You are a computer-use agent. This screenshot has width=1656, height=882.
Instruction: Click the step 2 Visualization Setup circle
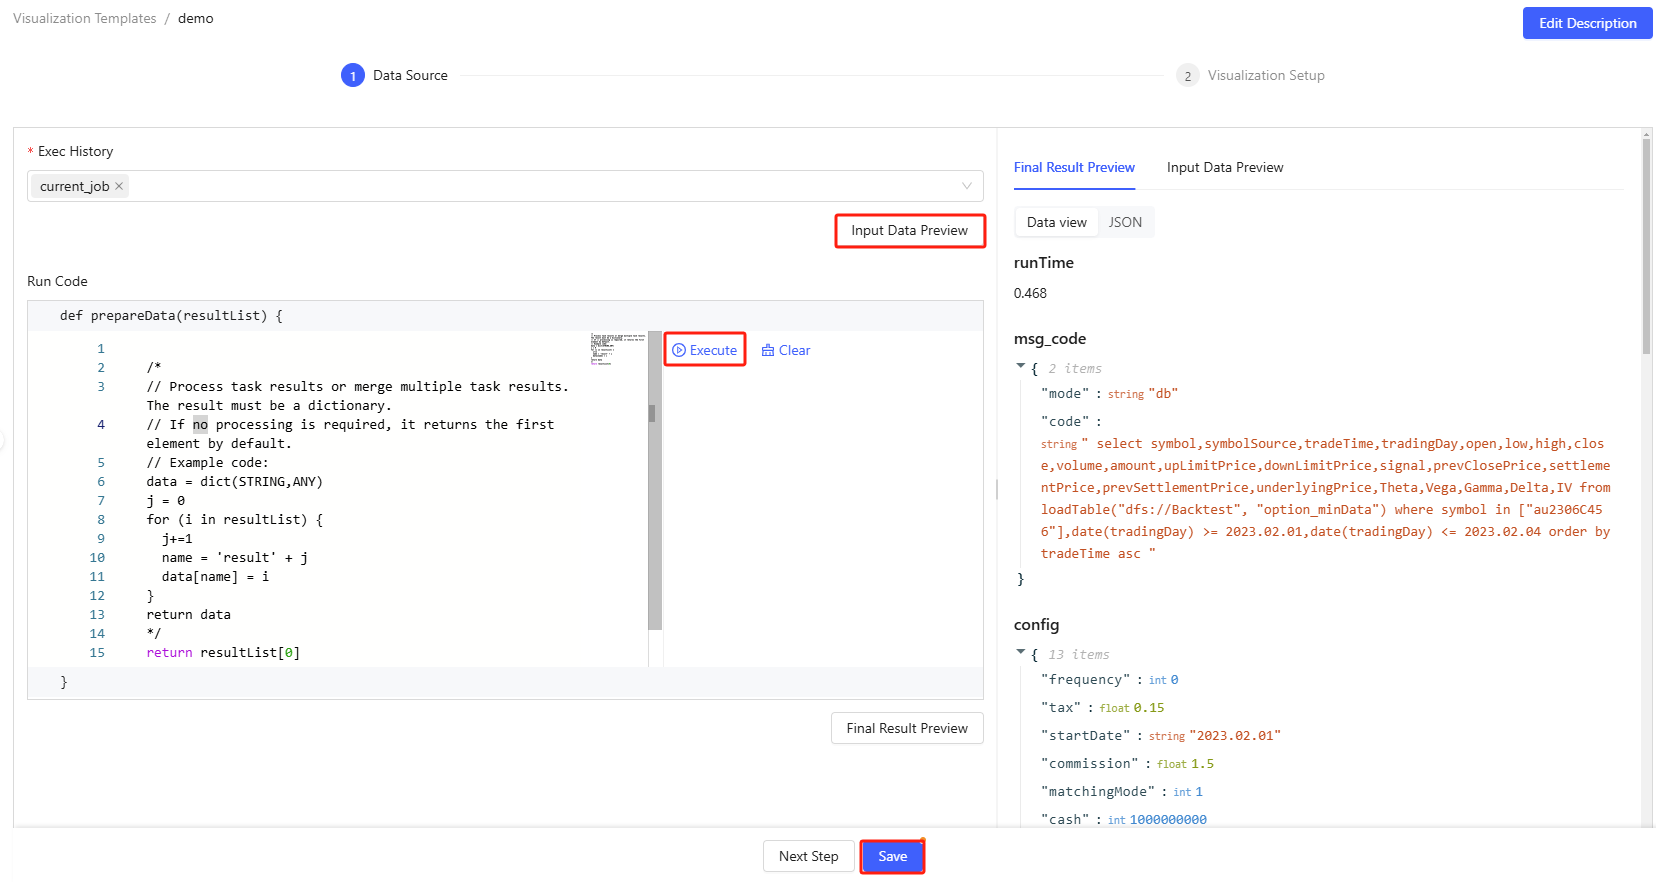coord(1187,76)
